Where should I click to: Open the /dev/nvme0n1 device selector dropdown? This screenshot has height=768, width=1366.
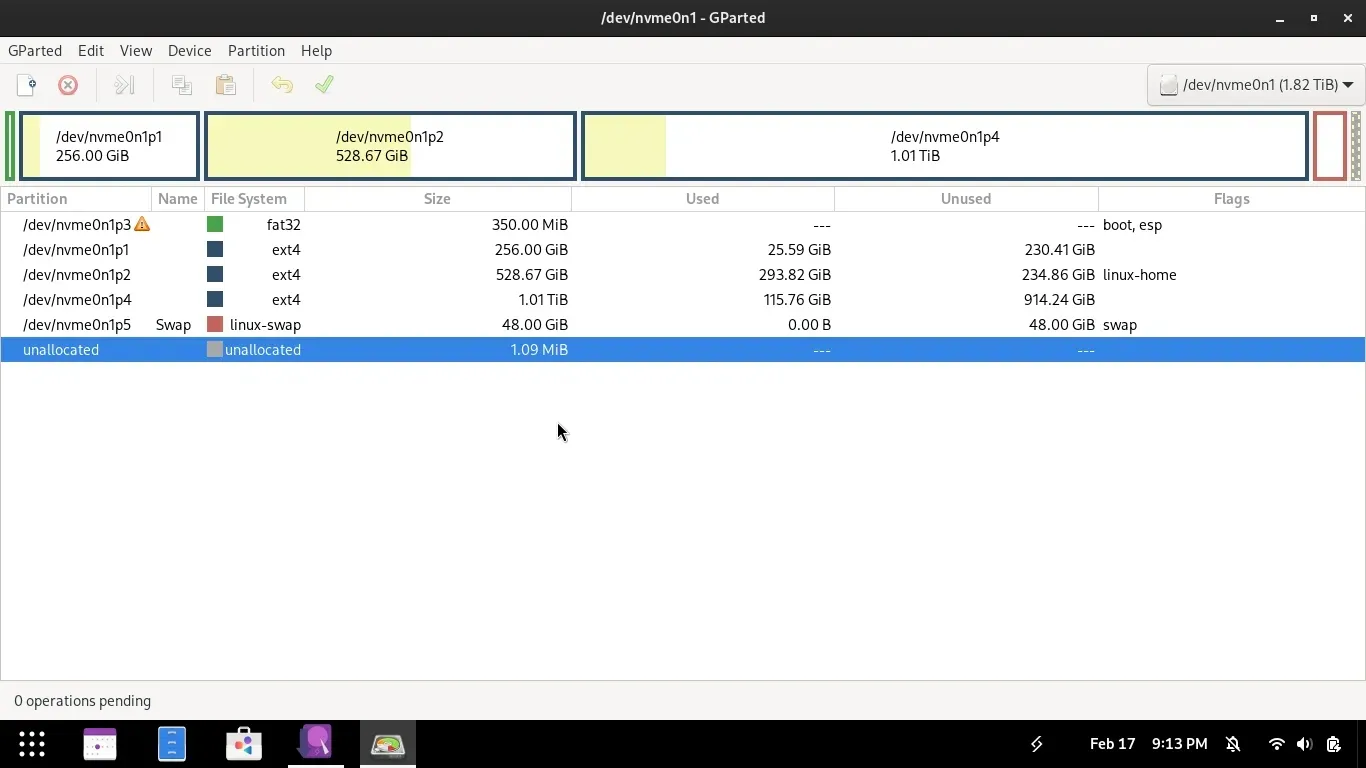pyautogui.click(x=1256, y=85)
